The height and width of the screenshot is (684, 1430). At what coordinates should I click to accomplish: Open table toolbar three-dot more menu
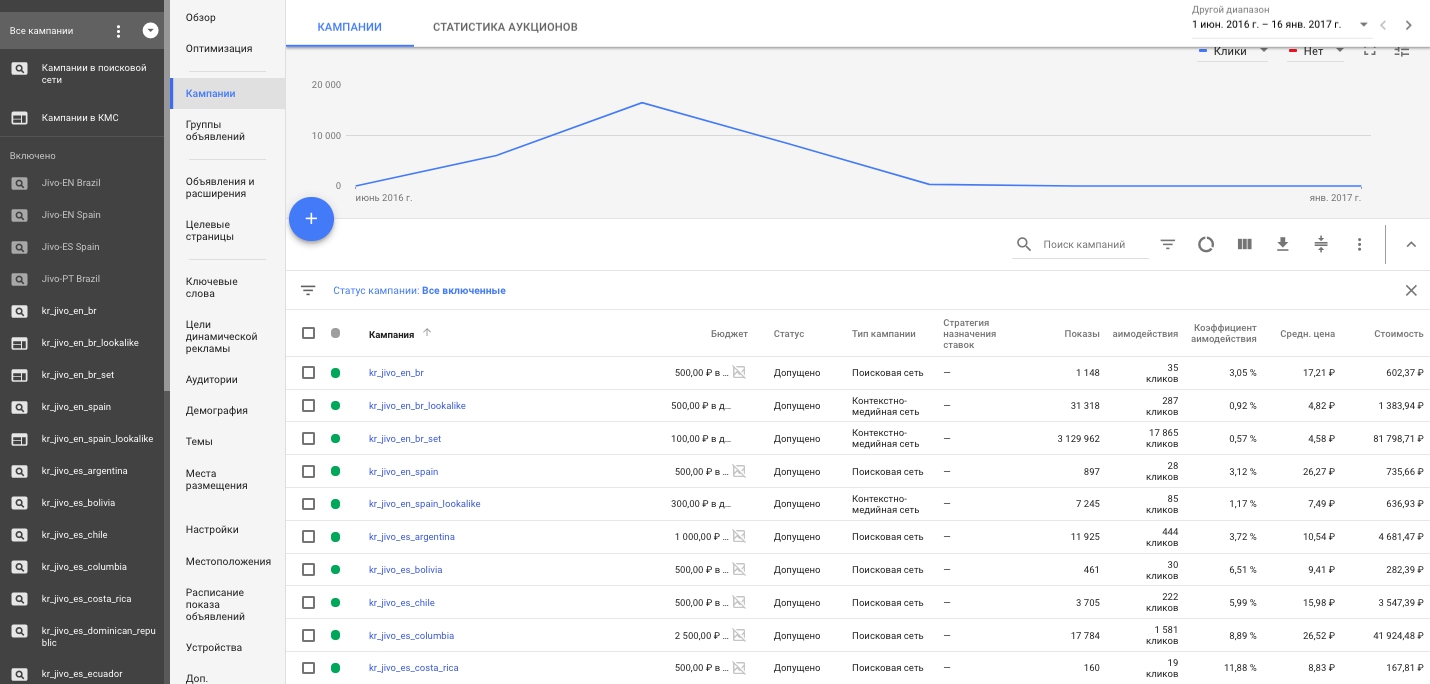[1359, 244]
